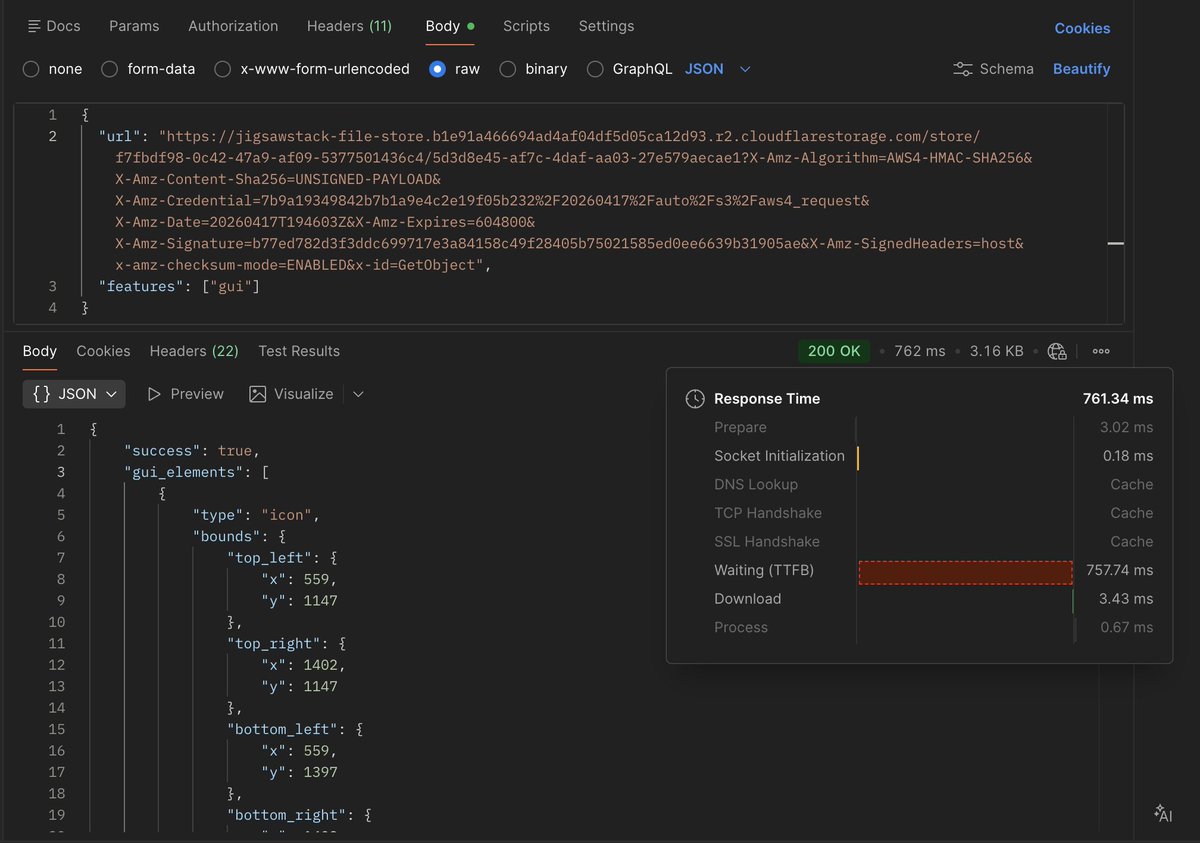
Task: Select the GraphQL body type
Action: pyautogui.click(x=595, y=69)
